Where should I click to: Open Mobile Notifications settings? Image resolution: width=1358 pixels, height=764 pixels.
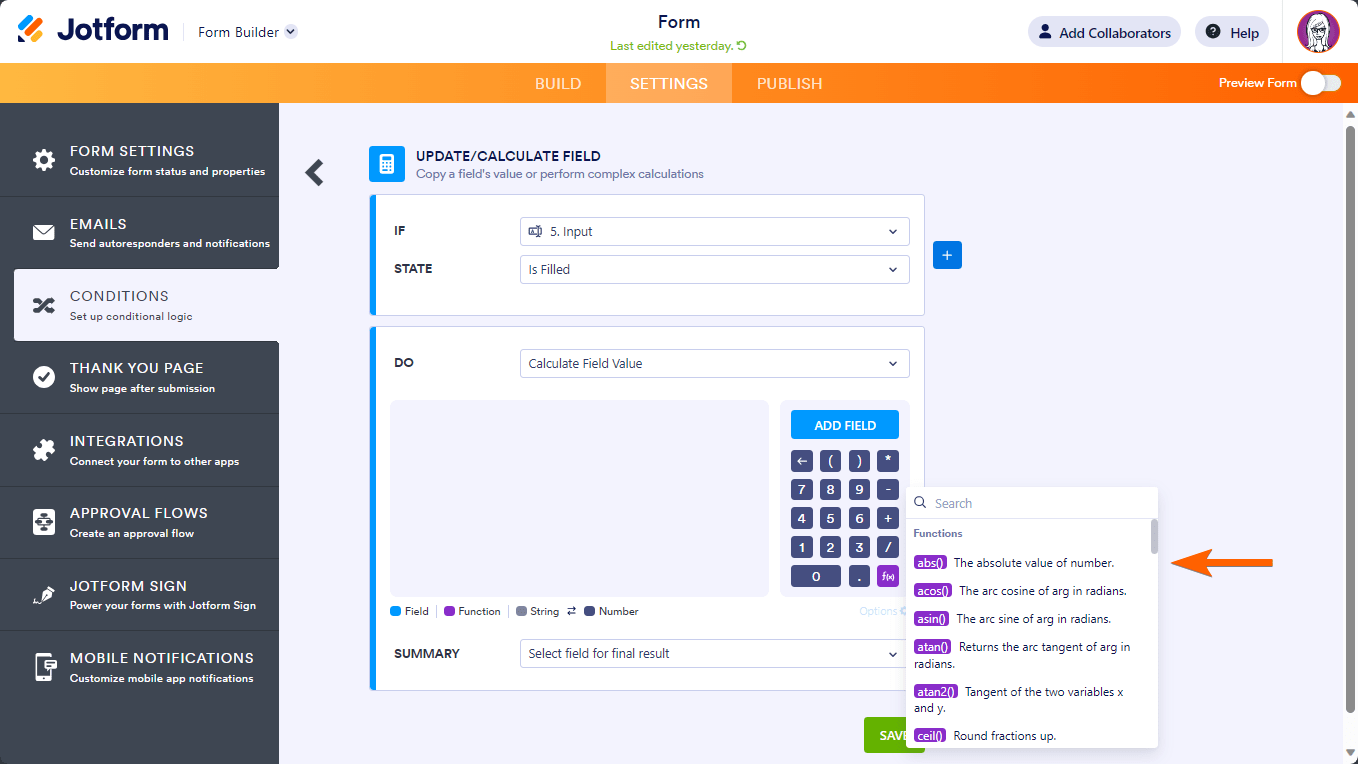tap(139, 667)
